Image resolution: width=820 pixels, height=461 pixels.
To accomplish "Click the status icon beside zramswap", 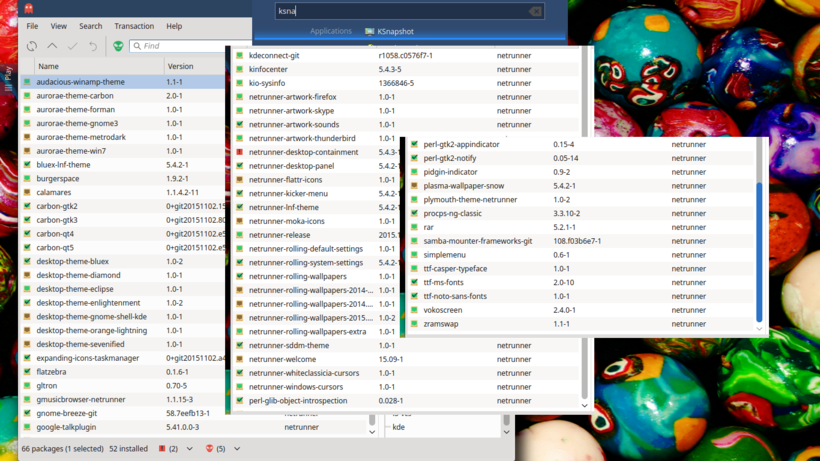I will tap(414, 324).
